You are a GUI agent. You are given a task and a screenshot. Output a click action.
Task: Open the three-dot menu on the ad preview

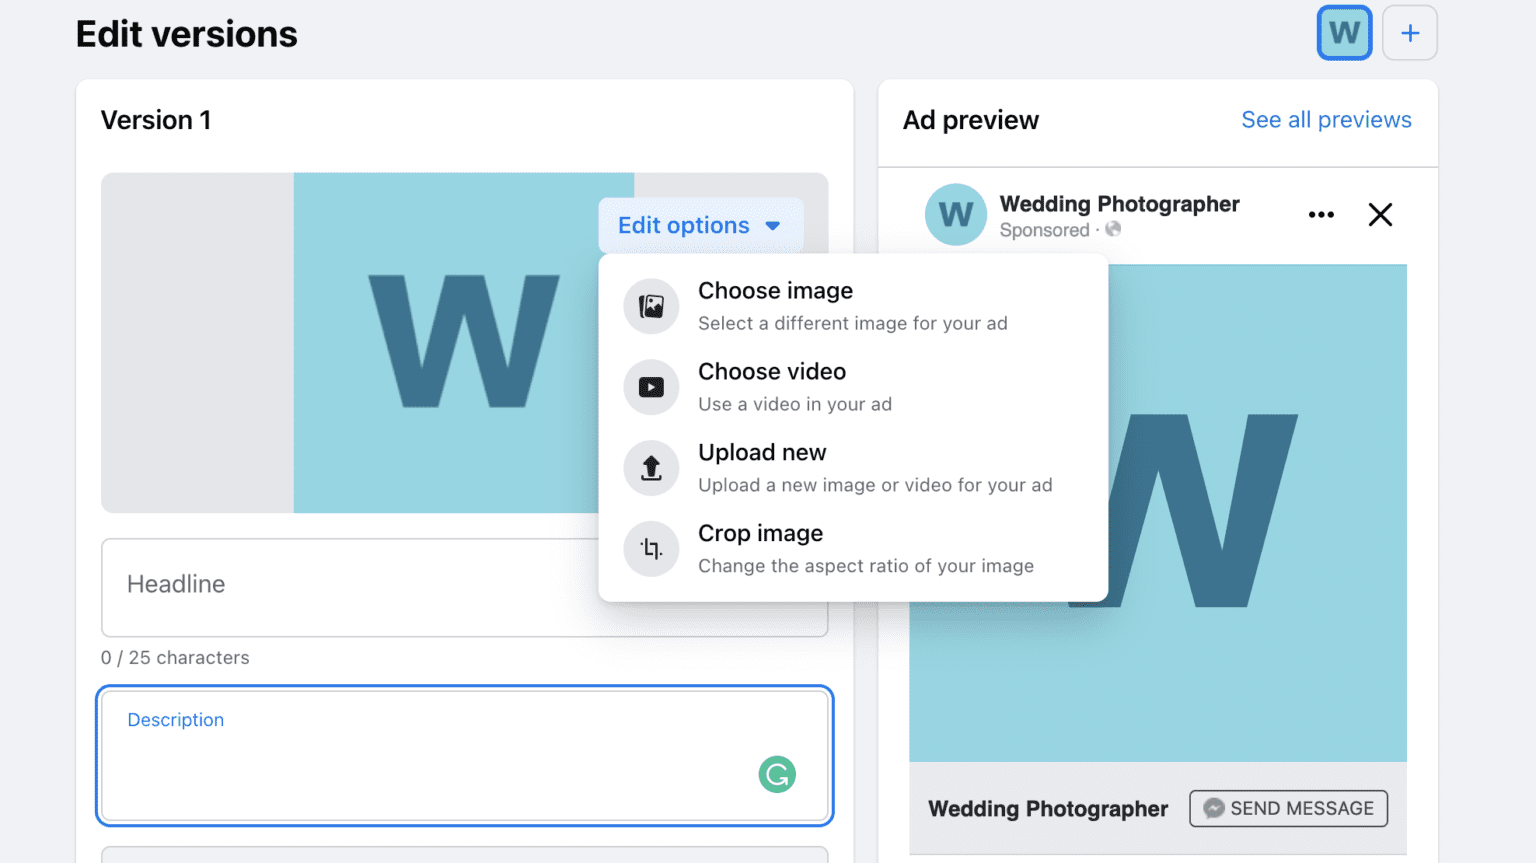pos(1321,214)
